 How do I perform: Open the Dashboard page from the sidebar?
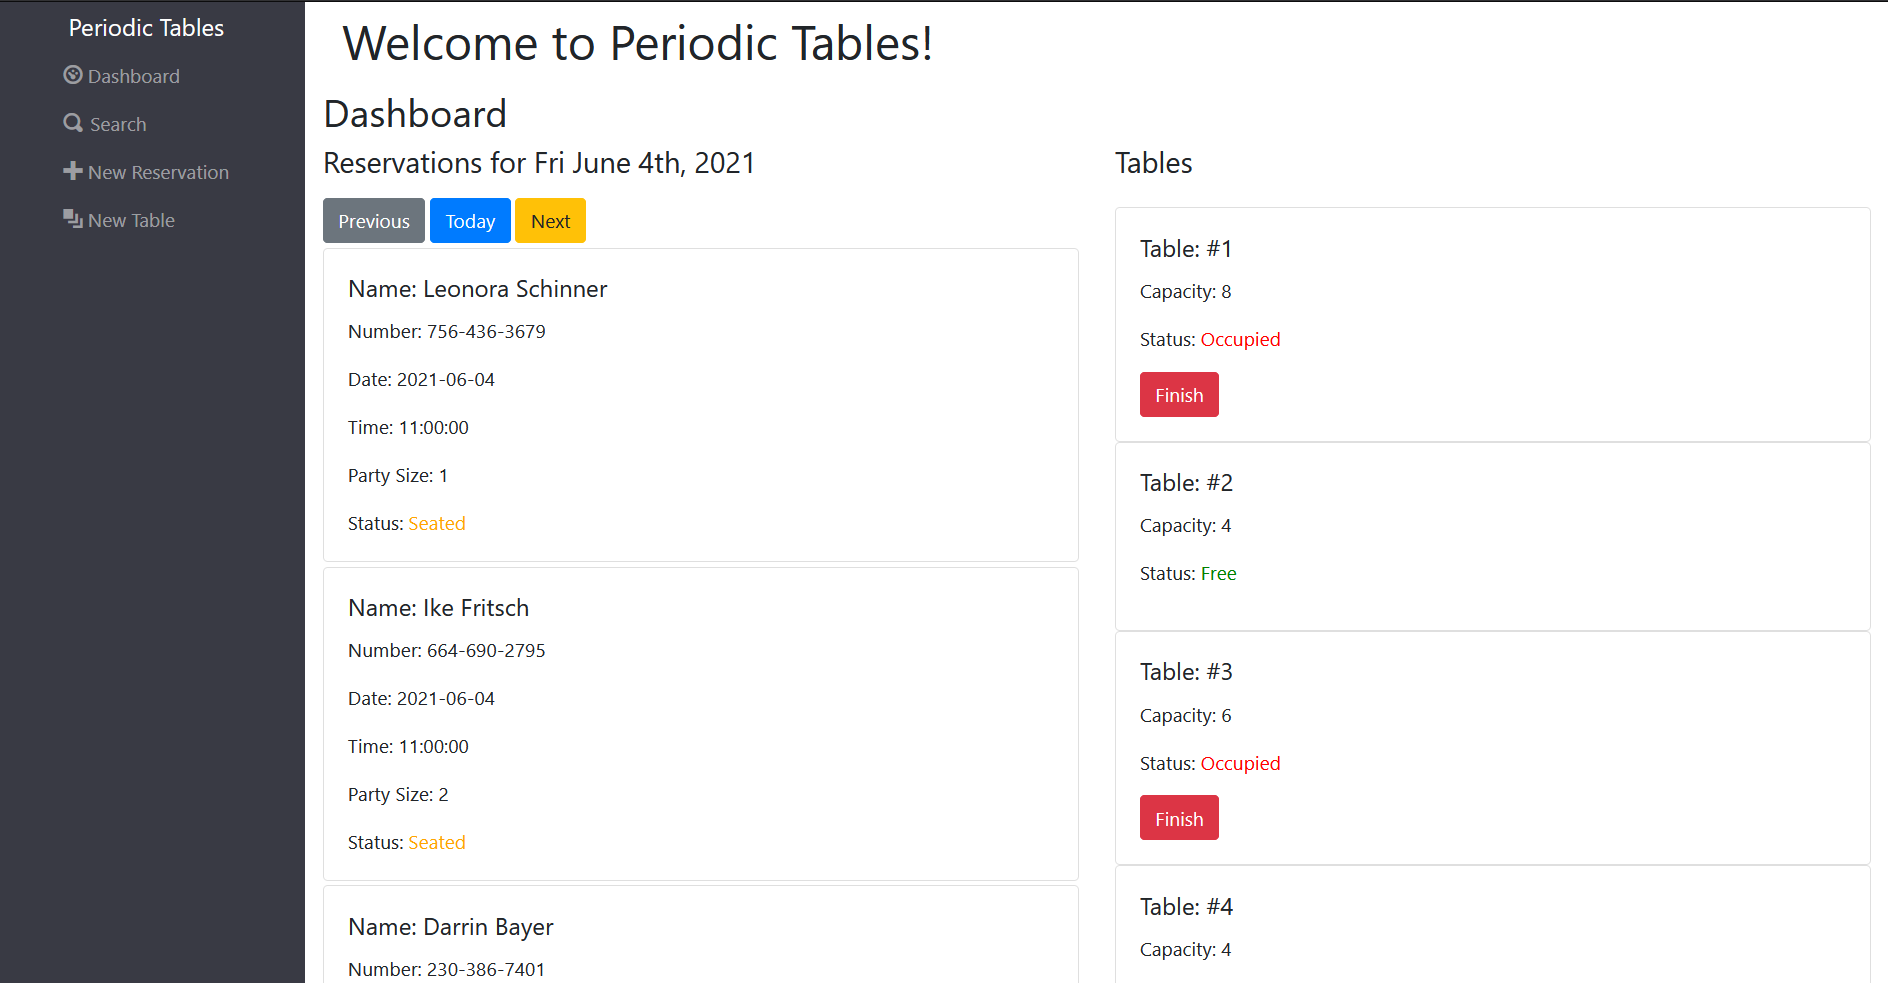point(134,75)
